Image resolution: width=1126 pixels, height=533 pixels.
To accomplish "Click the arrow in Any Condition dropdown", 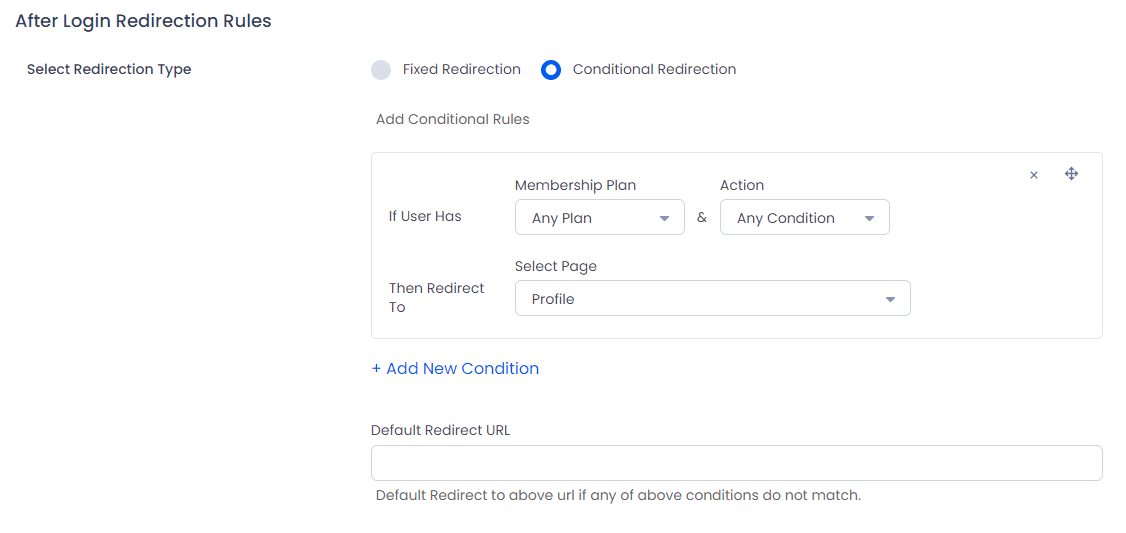I will (x=869, y=218).
